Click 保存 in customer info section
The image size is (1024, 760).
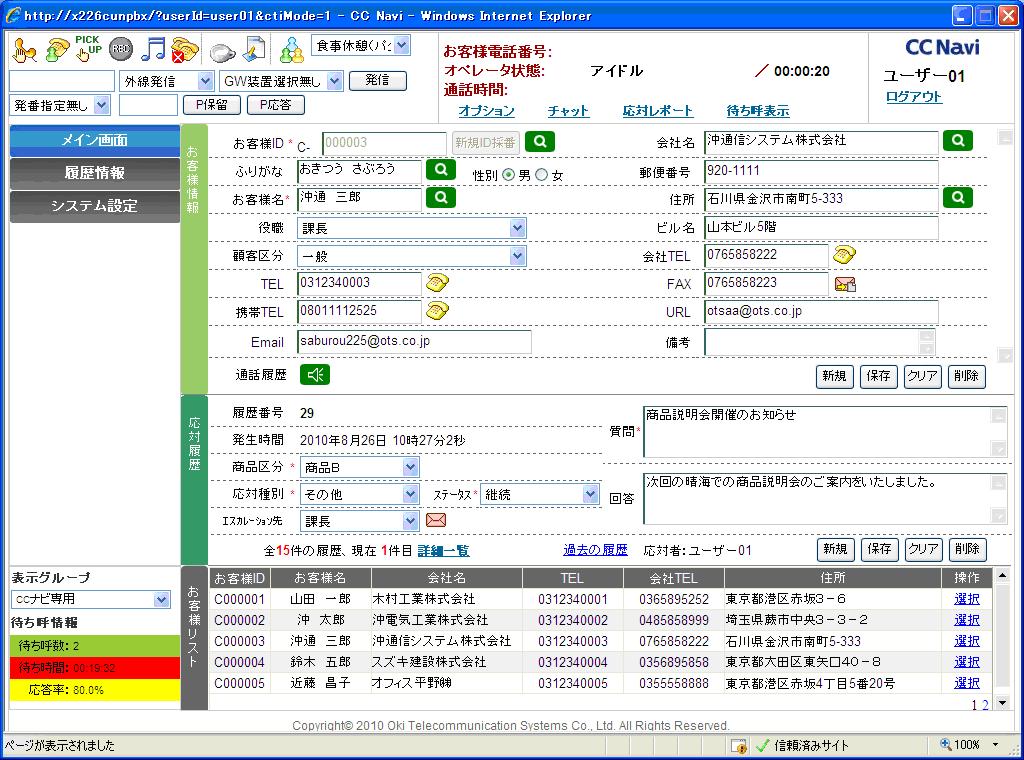[878, 376]
